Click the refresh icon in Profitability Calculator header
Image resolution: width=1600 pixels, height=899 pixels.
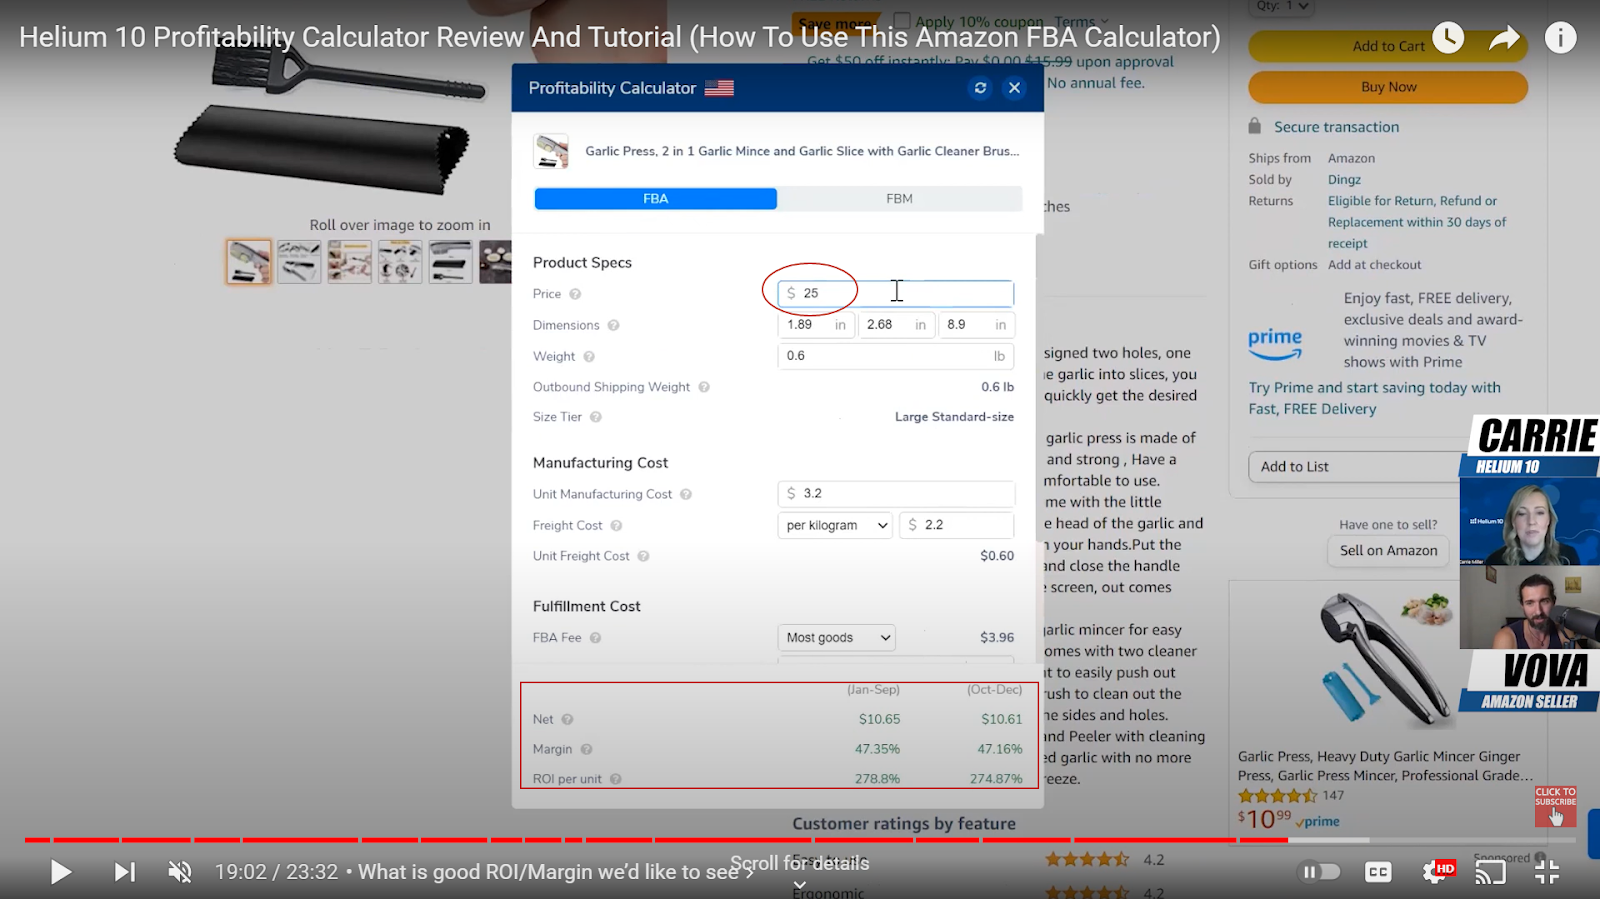[x=980, y=88]
